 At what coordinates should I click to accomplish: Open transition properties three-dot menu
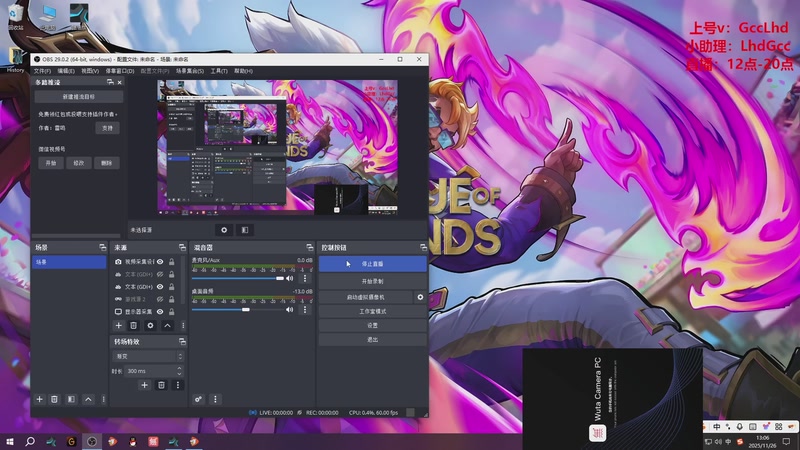pos(178,385)
